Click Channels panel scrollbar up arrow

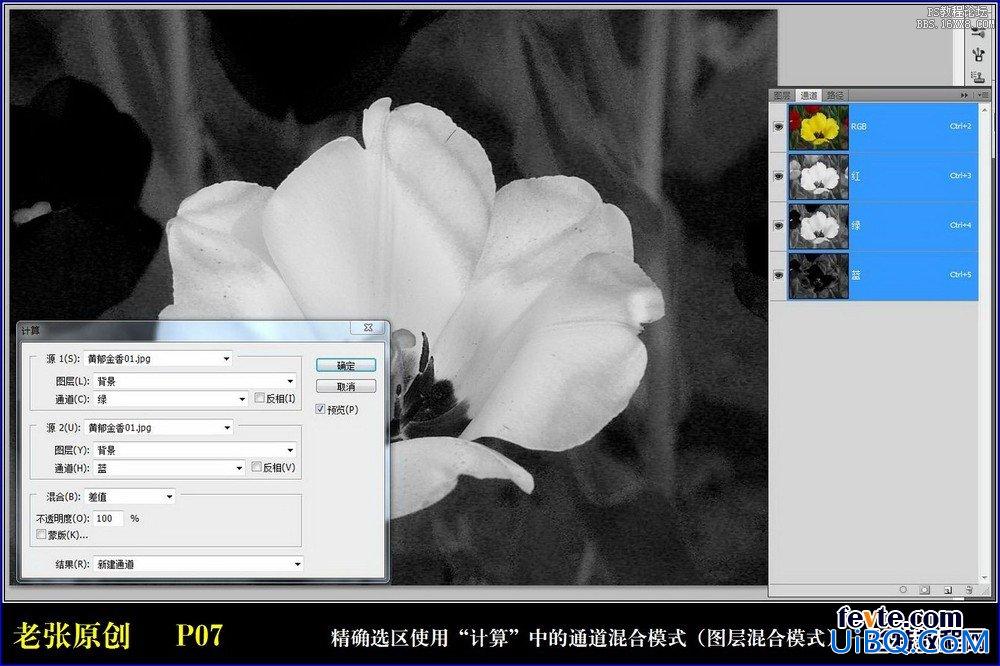click(985, 110)
